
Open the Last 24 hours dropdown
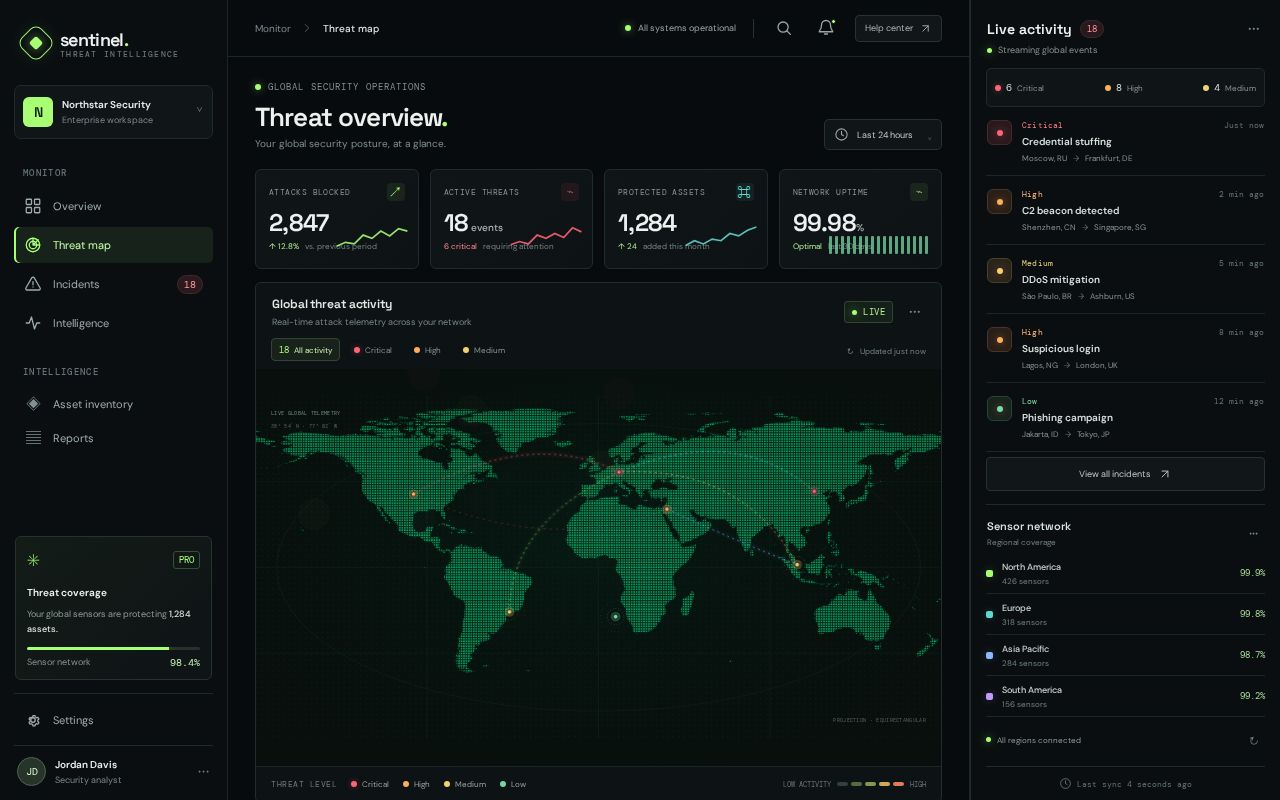coord(883,135)
